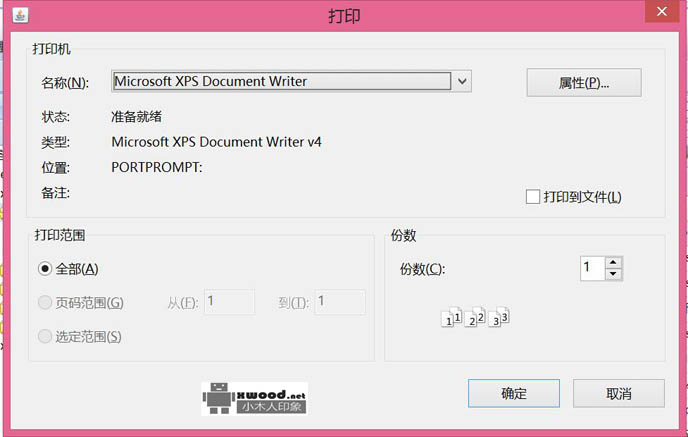The width and height of the screenshot is (688, 437).
Task: Confirm printing with 确定 button
Action: pos(514,394)
